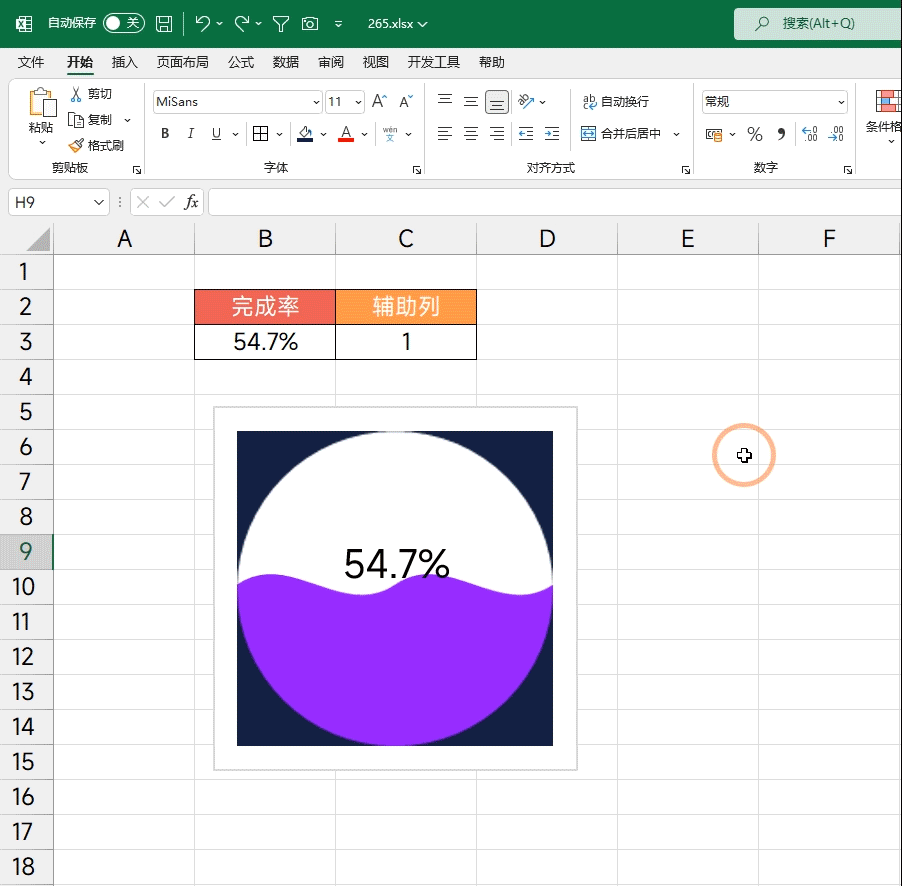Open the font color palette dropdown
The height and width of the screenshot is (886, 902).
click(x=364, y=134)
